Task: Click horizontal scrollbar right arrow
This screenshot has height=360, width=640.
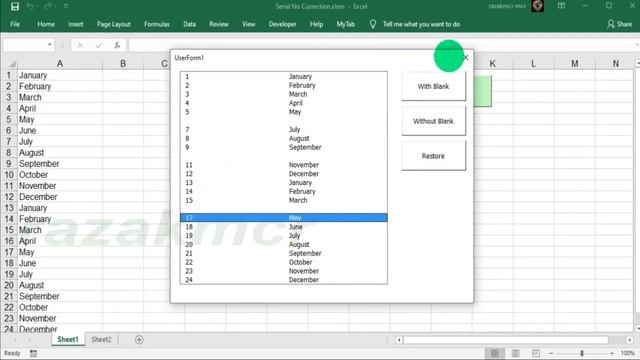Action: click(x=629, y=340)
